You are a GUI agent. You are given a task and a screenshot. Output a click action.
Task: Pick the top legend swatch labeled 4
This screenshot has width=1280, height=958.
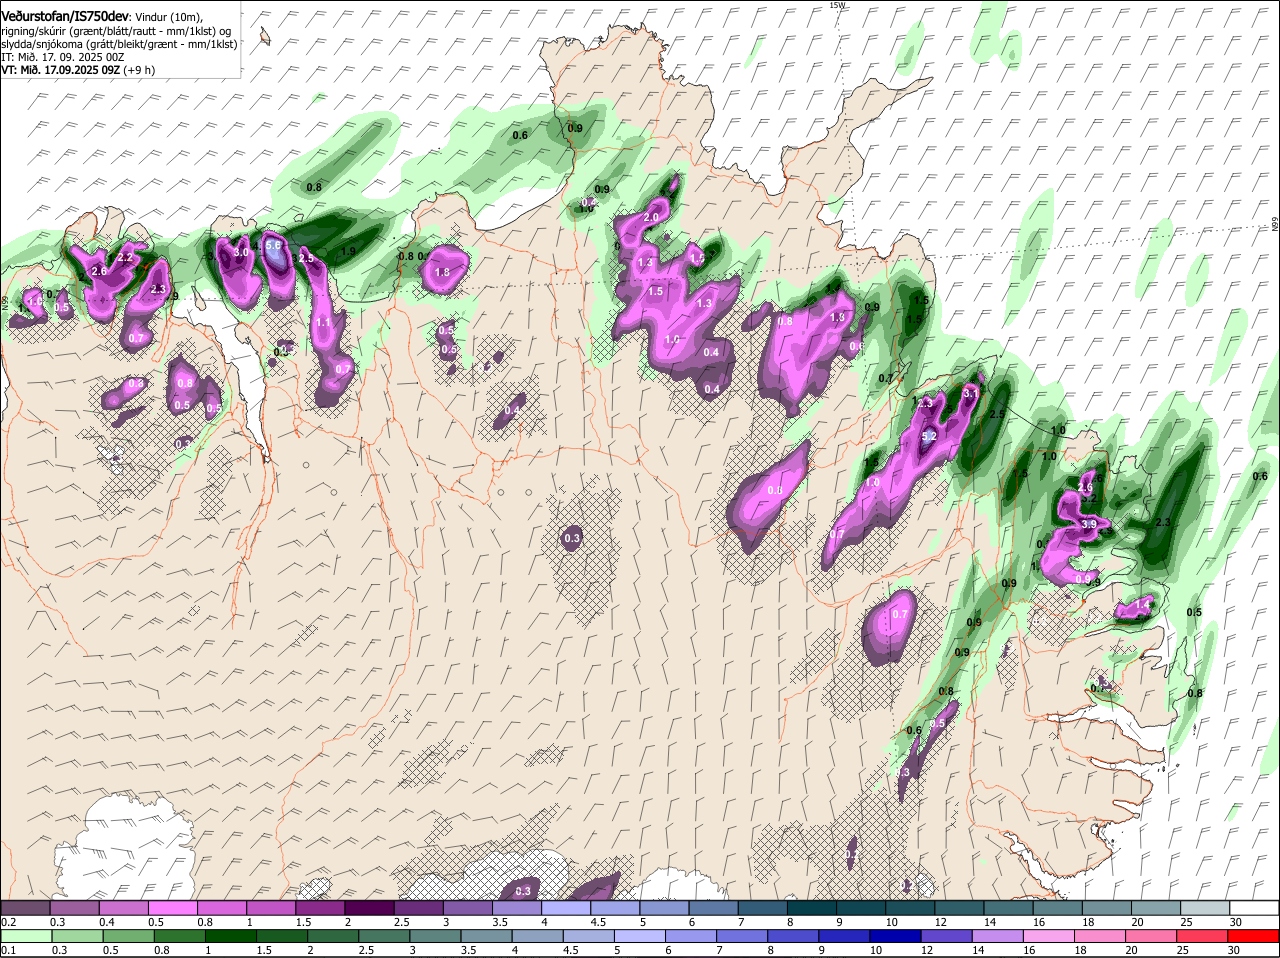pos(565,907)
